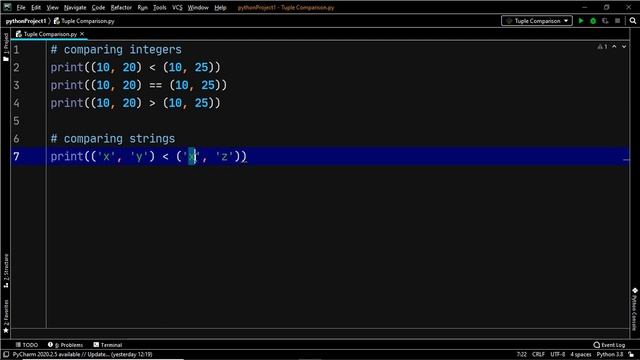Open the Terminal tool window

[x=108, y=345]
